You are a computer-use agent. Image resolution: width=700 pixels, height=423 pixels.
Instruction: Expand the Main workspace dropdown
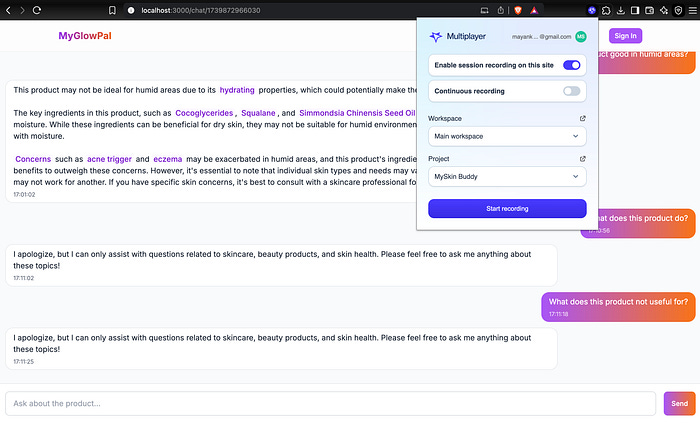click(x=507, y=137)
